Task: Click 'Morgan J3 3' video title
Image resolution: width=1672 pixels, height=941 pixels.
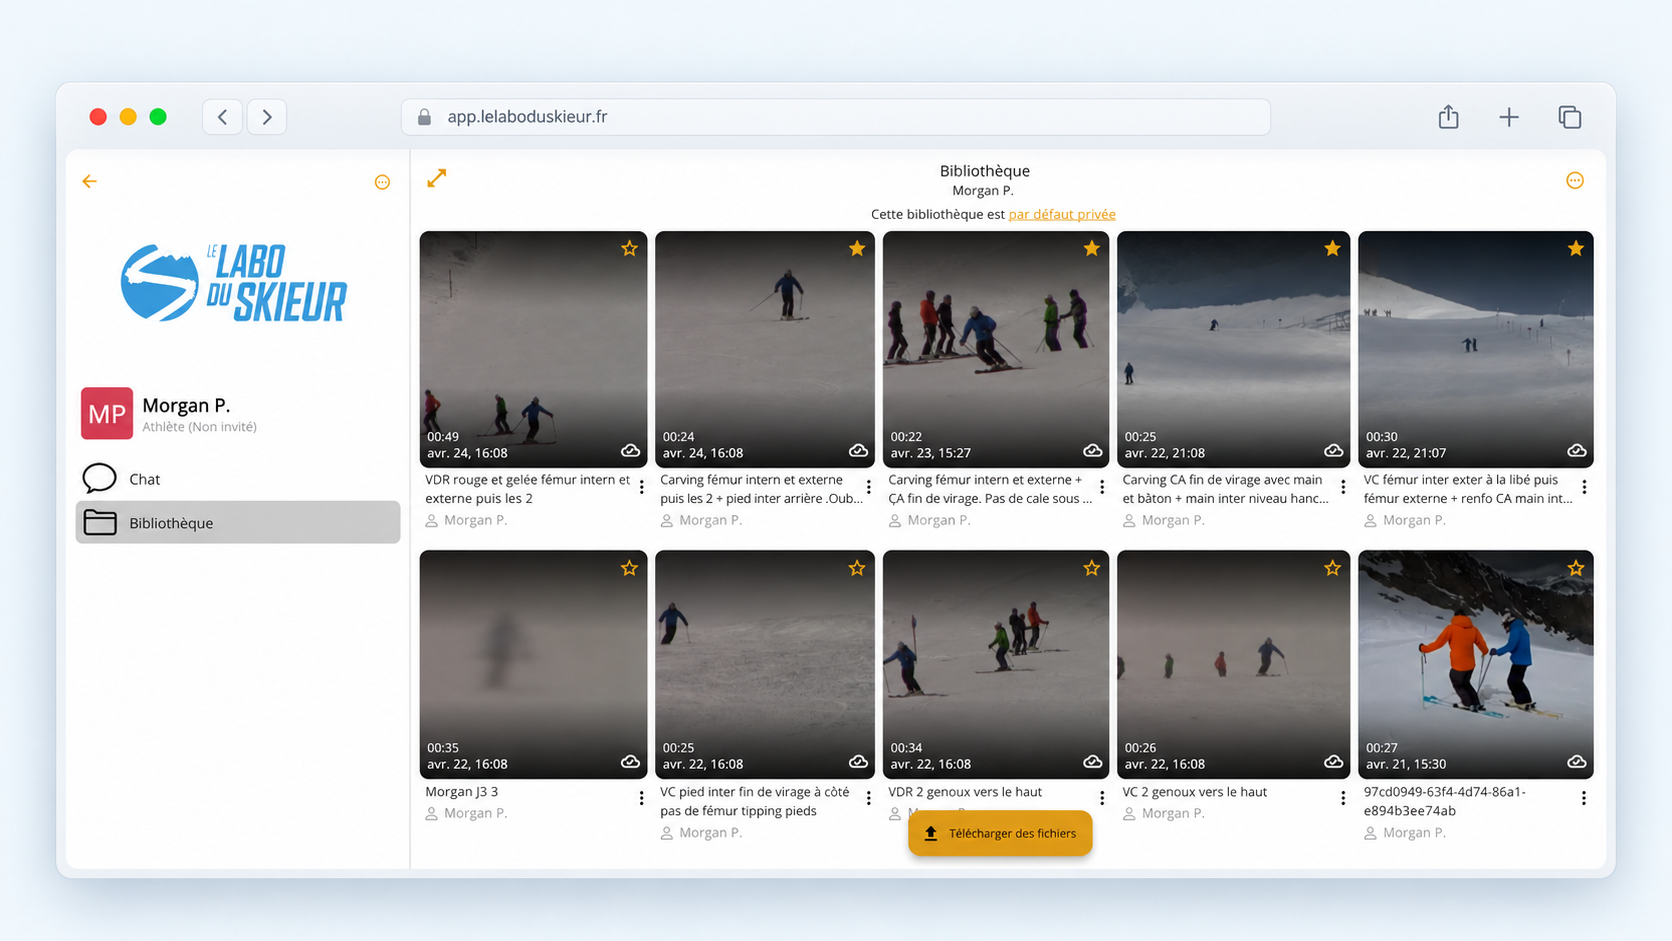Action: tap(462, 792)
